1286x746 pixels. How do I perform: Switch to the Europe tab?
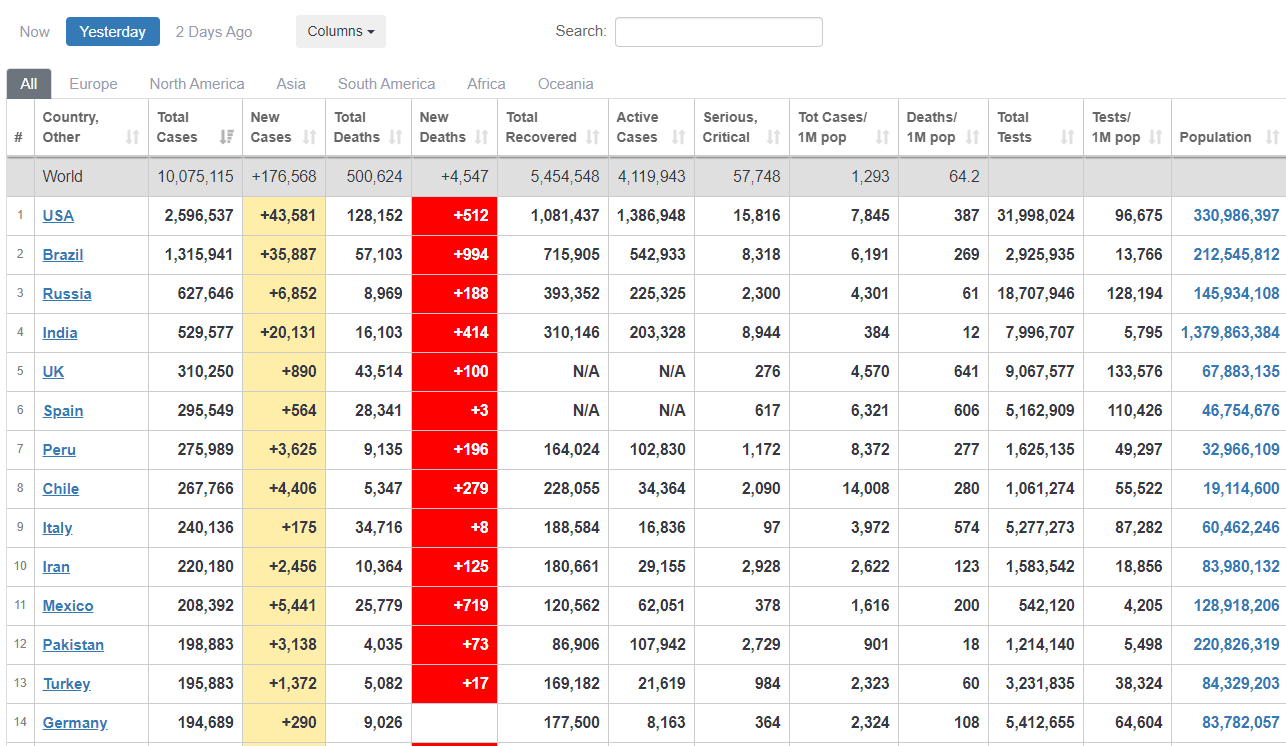[93, 84]
